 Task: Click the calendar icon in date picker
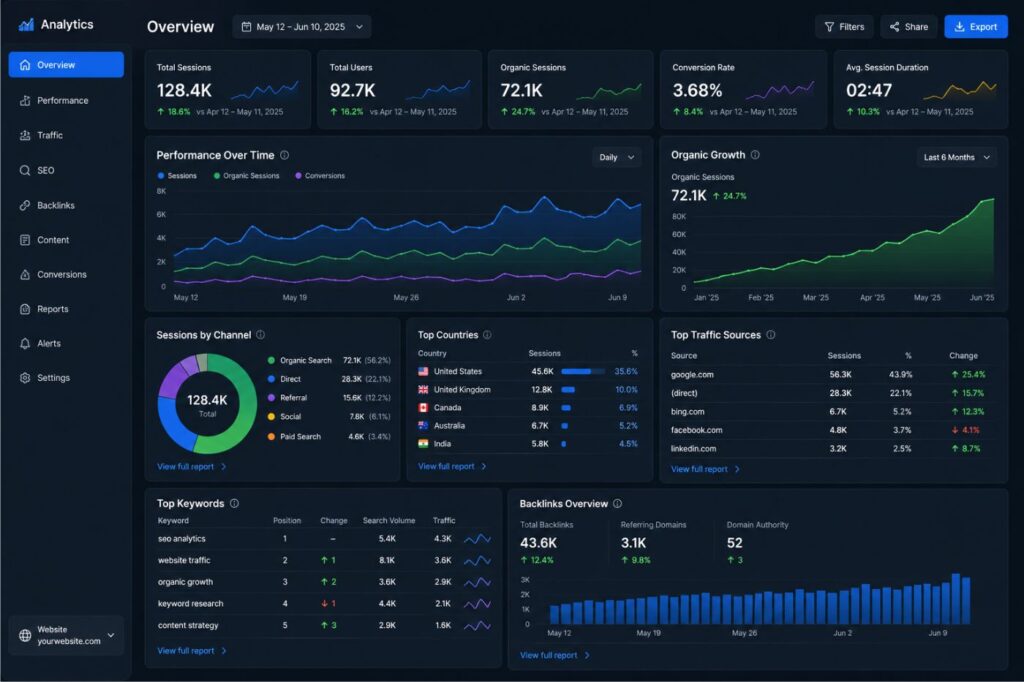[x=246, y=27]
